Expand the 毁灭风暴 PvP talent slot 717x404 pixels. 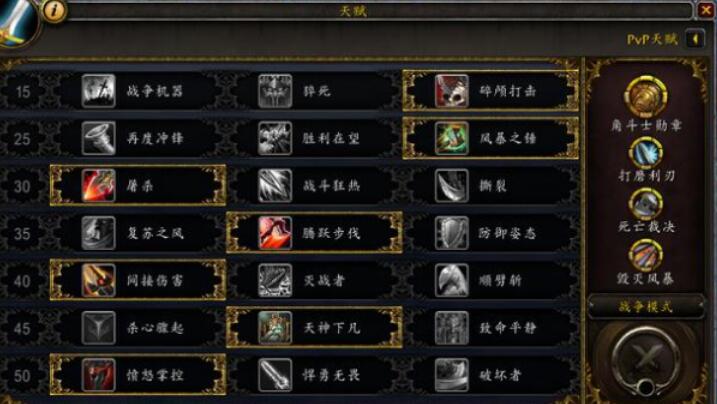pyautogui.click(x=646, y=255)
